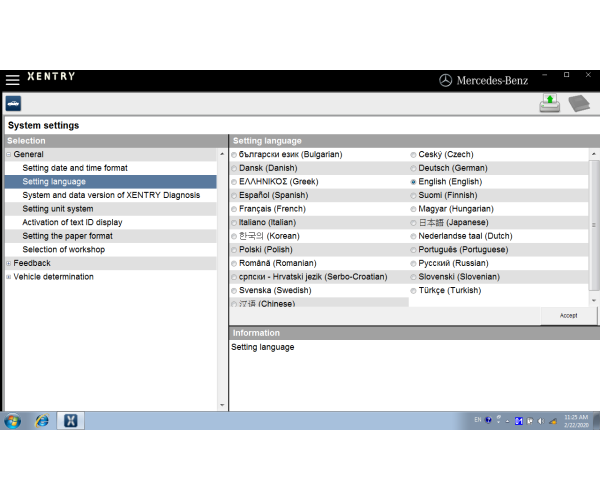The width and height of the screenshot is (600, 500).
Task: Select the Chinese language radio button
Action: click(x=234, y=304)
